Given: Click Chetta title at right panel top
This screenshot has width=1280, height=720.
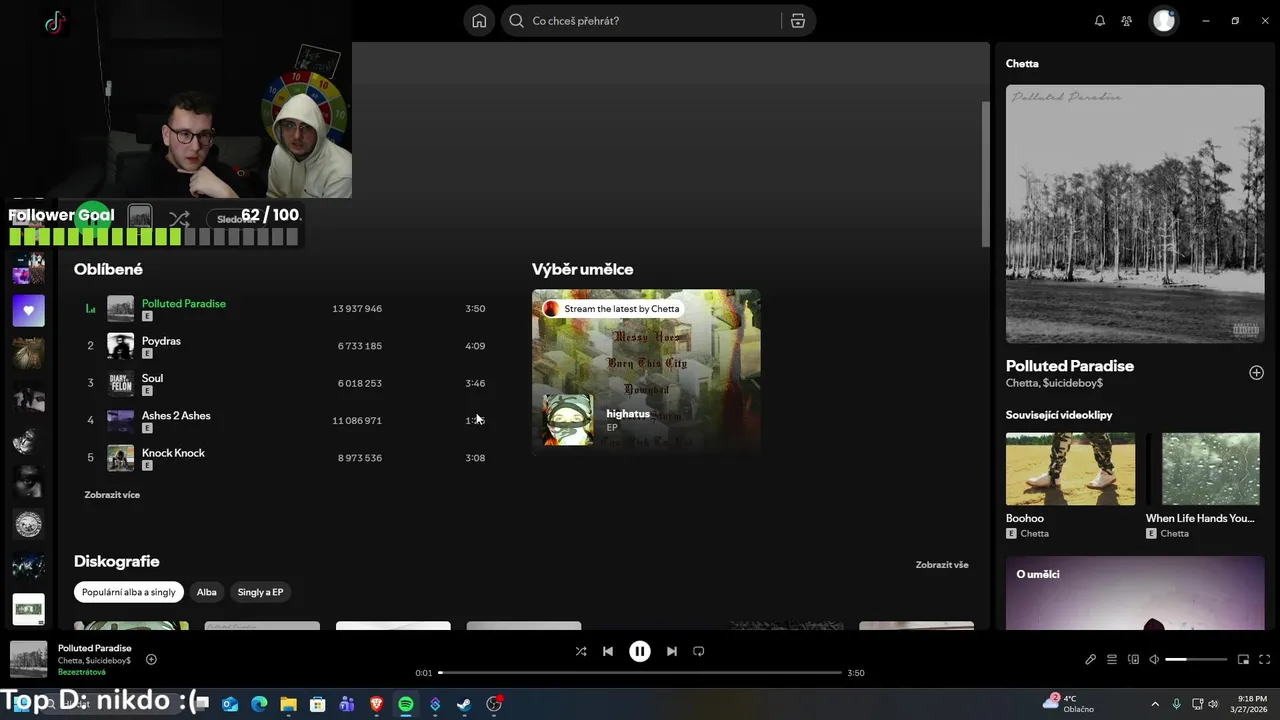Looking at the screenshot, I should pyautogui.click(x=1022, y=63).
